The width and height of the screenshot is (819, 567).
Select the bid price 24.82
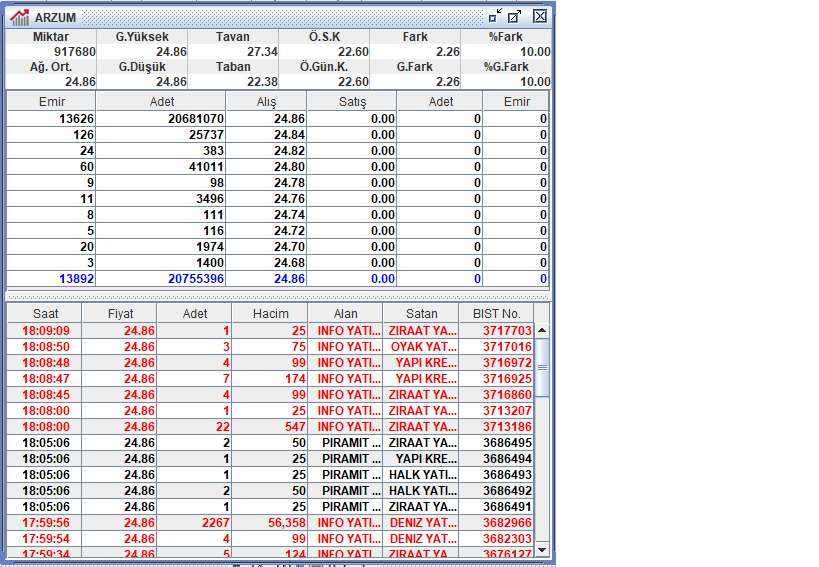point(289,151)
